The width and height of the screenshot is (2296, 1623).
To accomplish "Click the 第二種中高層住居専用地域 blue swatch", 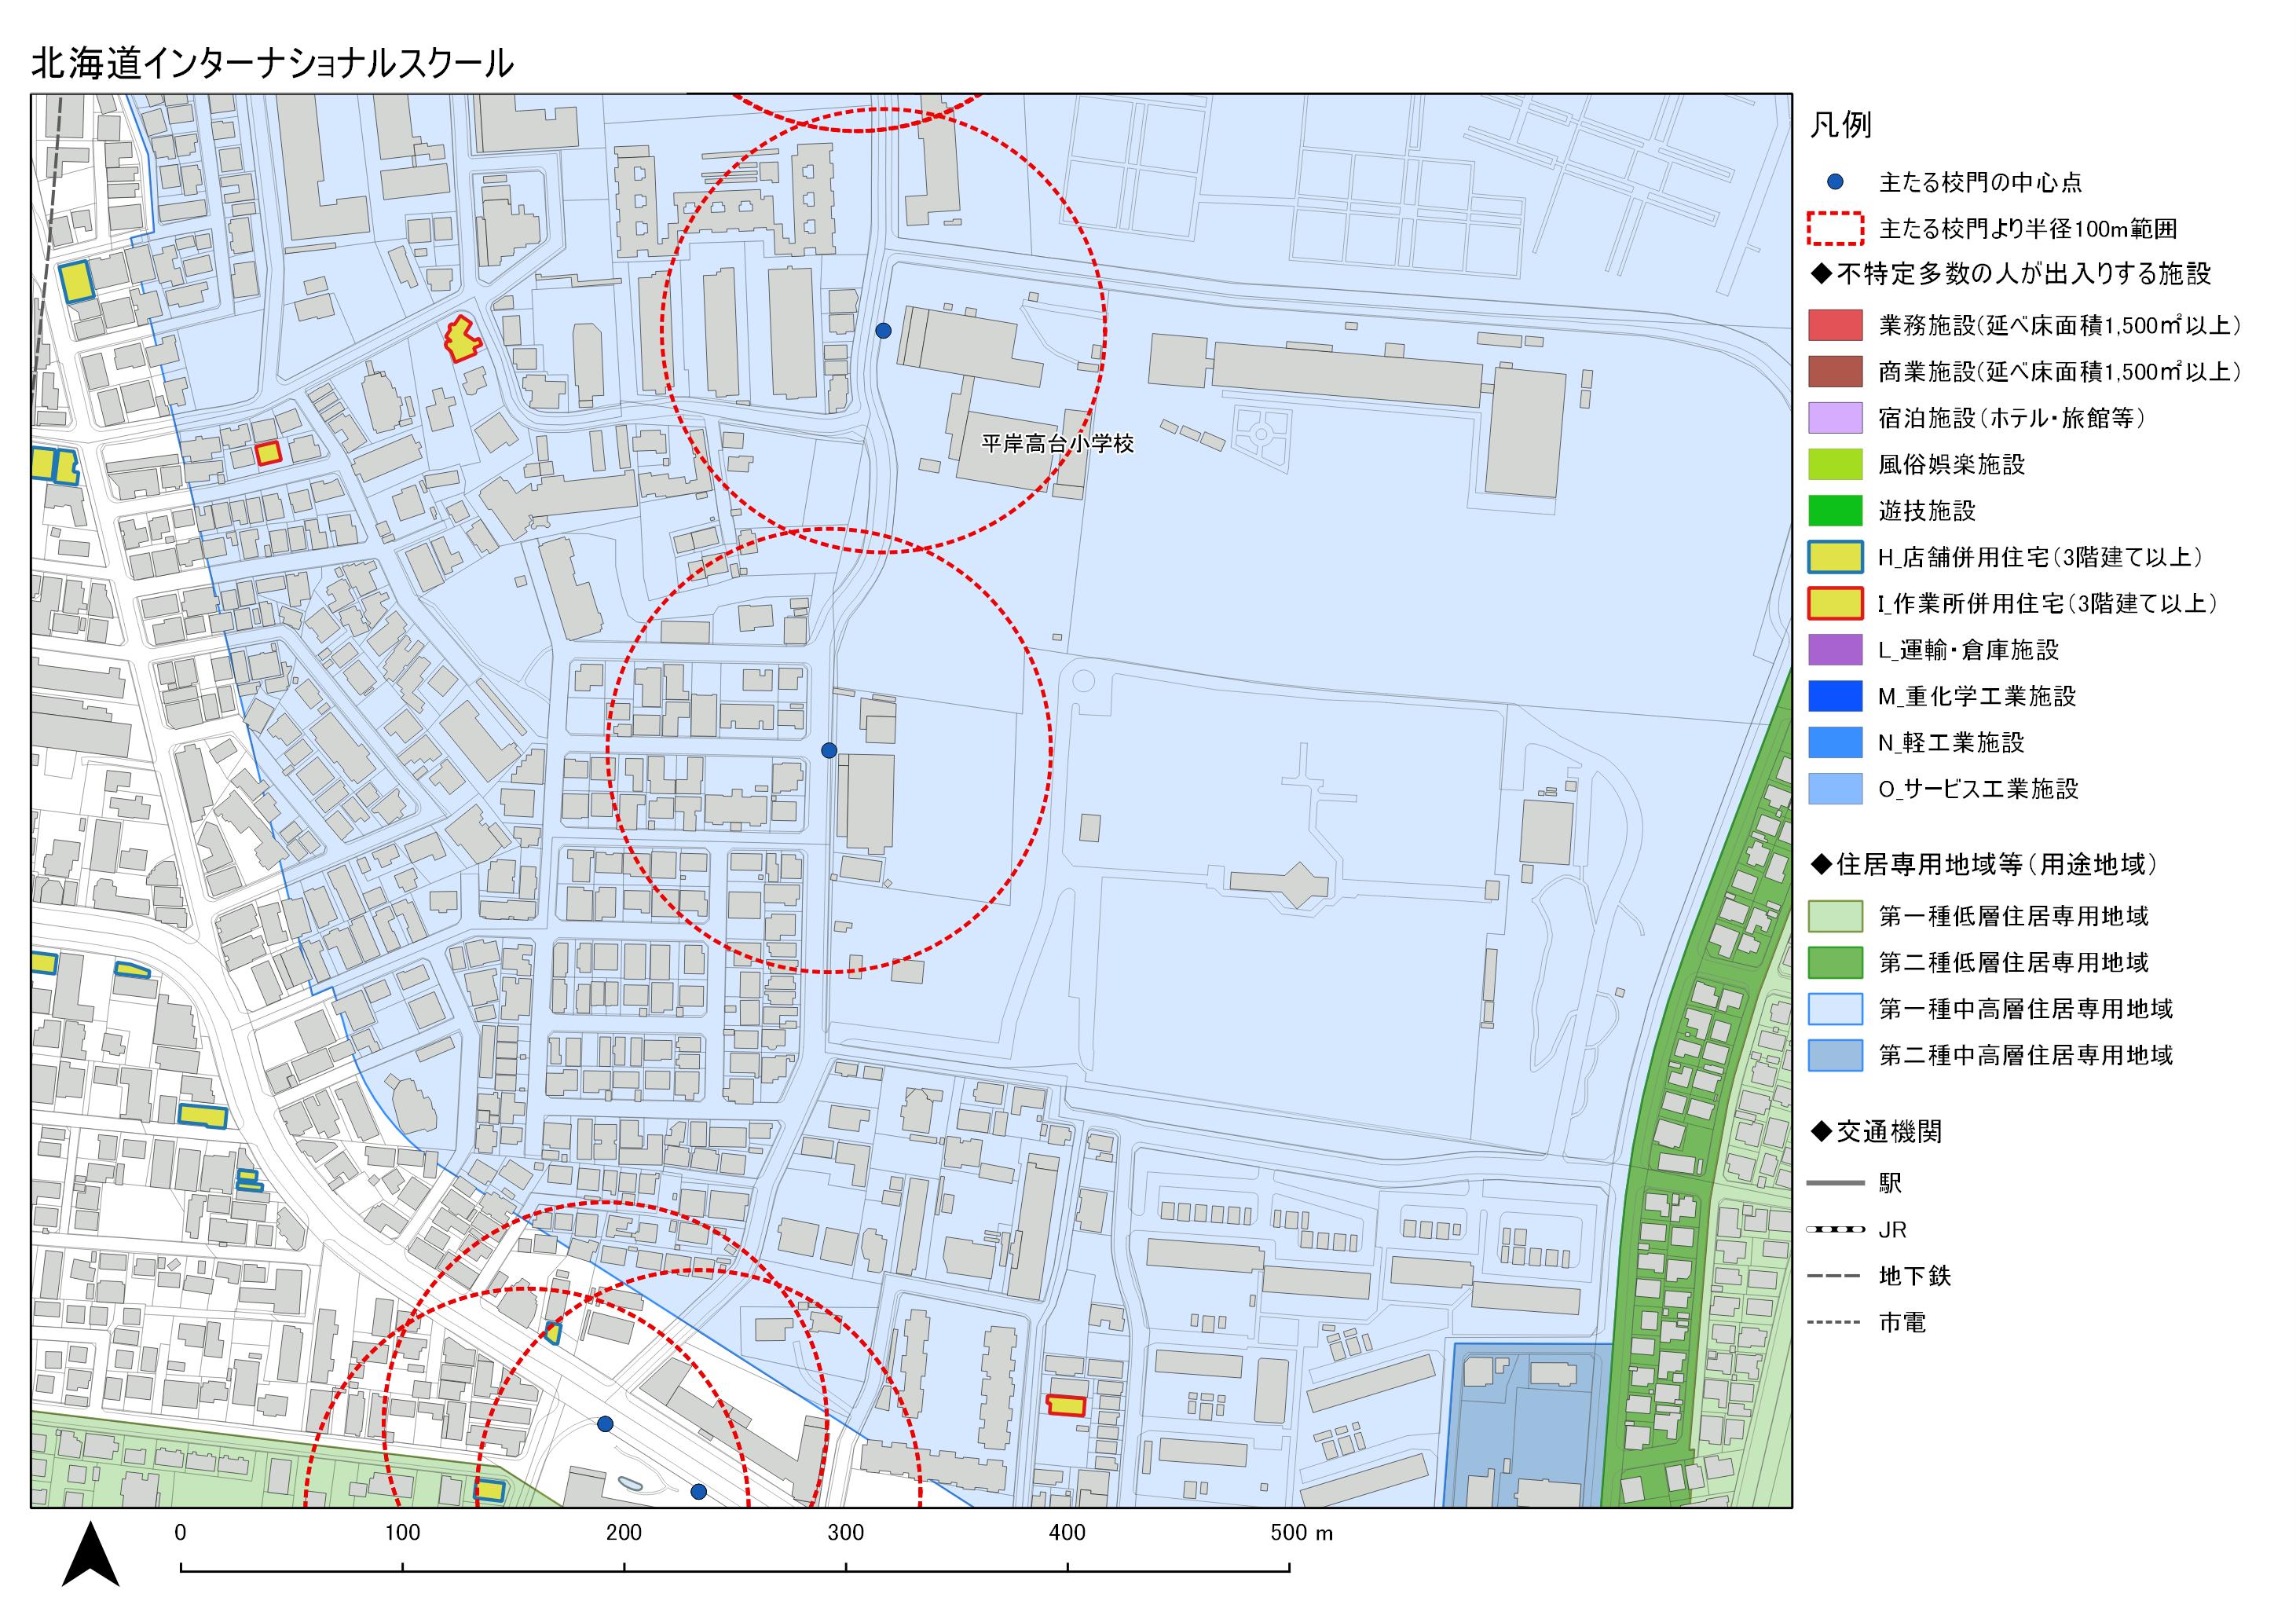I will (1835, 1055).
